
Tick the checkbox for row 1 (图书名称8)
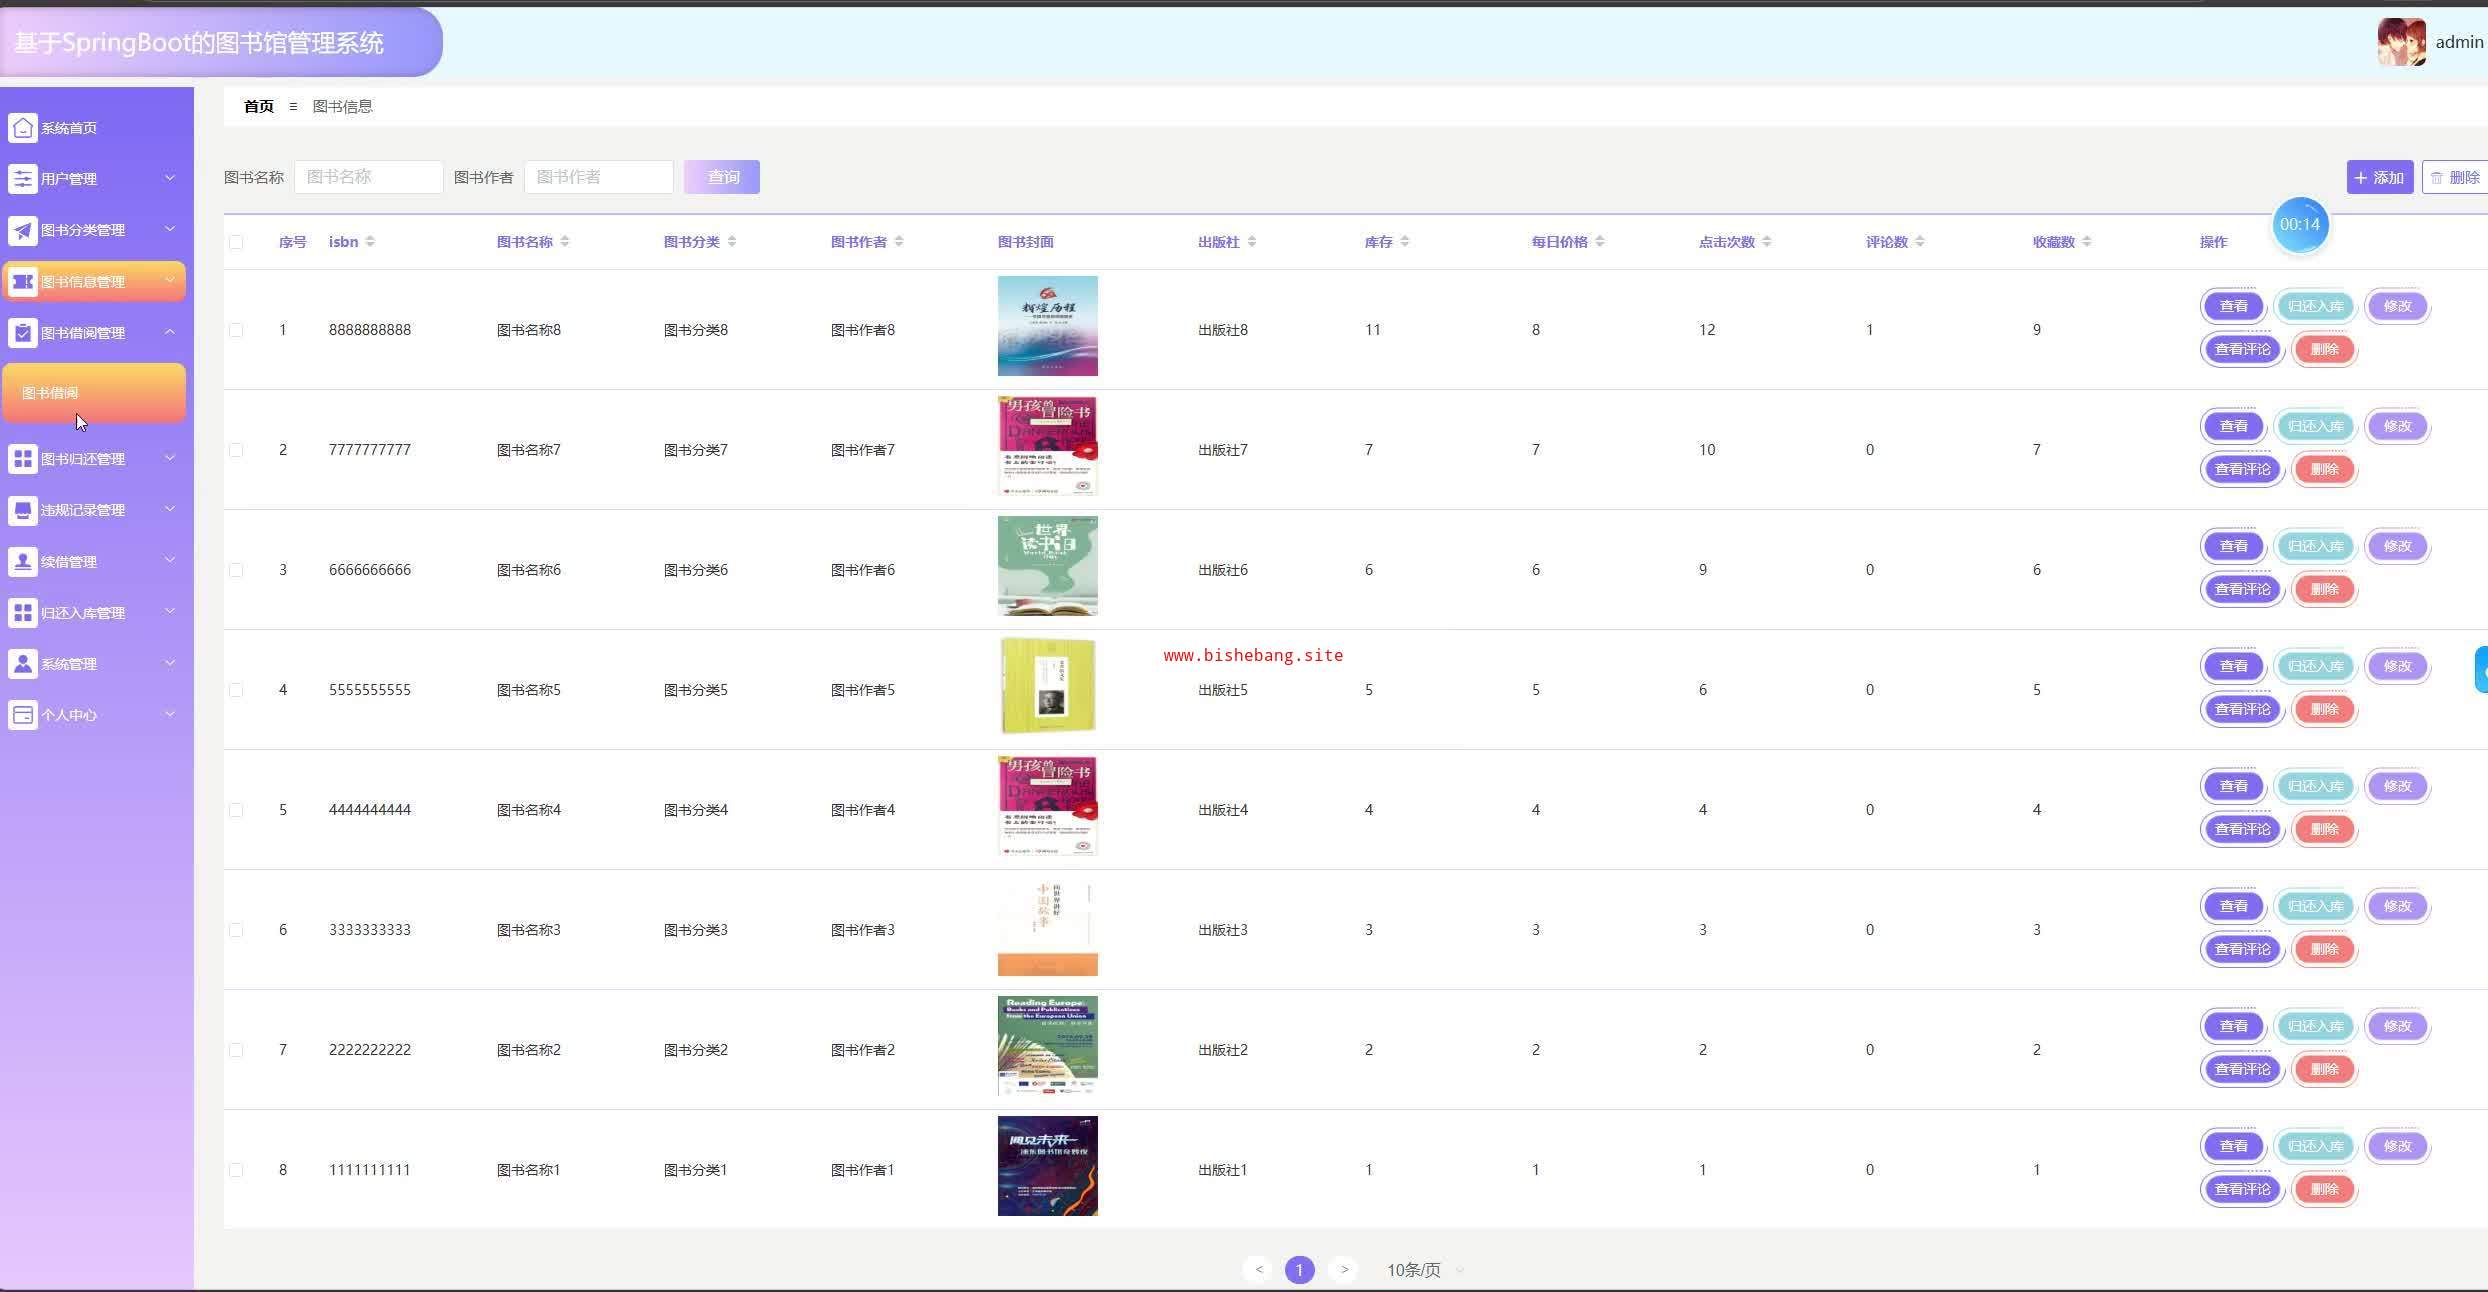coord(236,330)
